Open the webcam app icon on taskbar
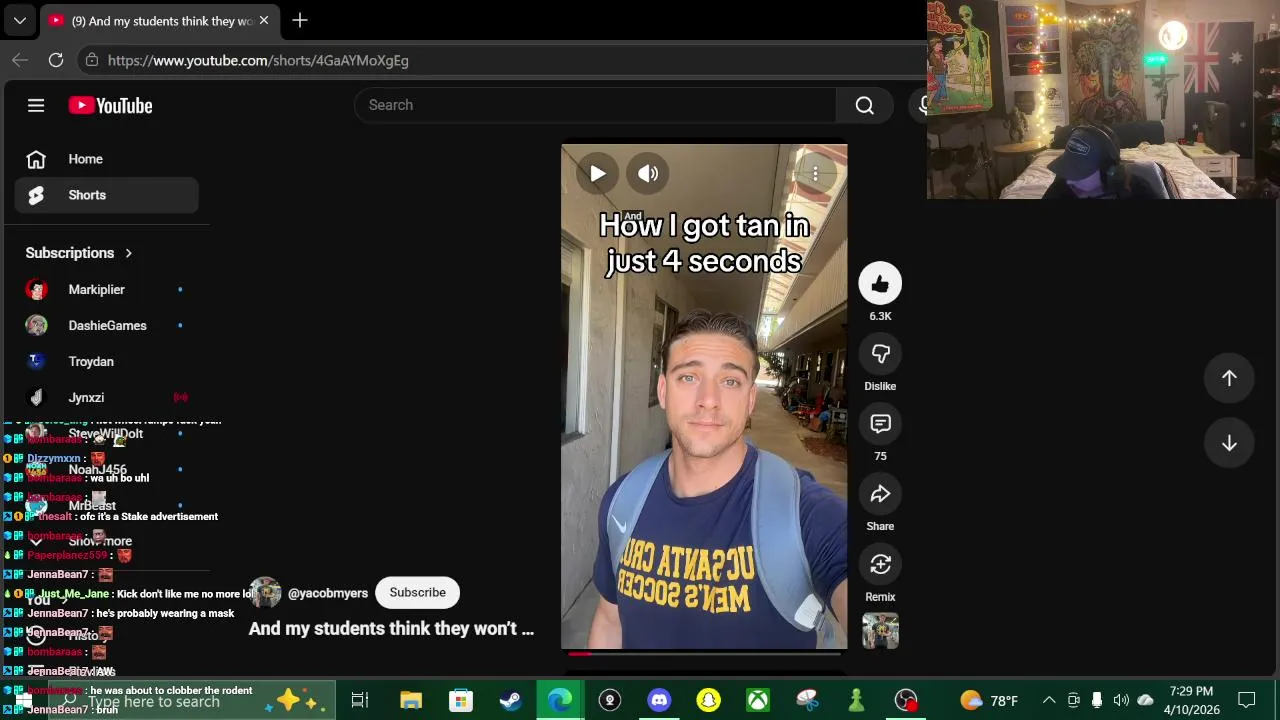1280x720 pixels. [610, 700]
